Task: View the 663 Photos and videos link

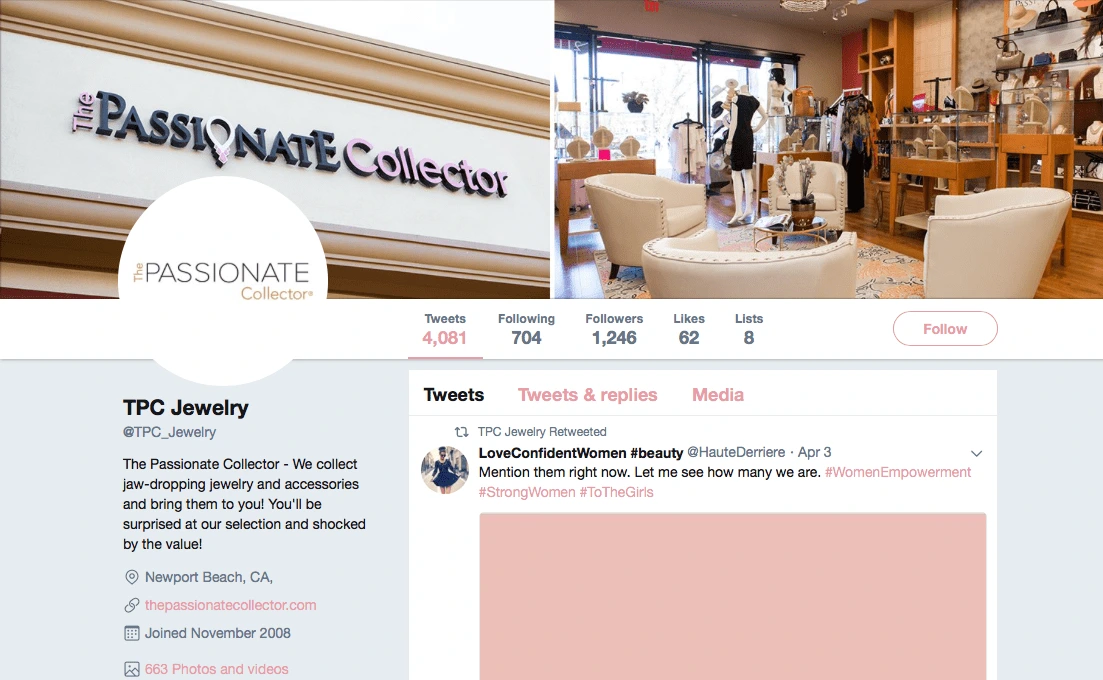Action: tap(217, 669)
